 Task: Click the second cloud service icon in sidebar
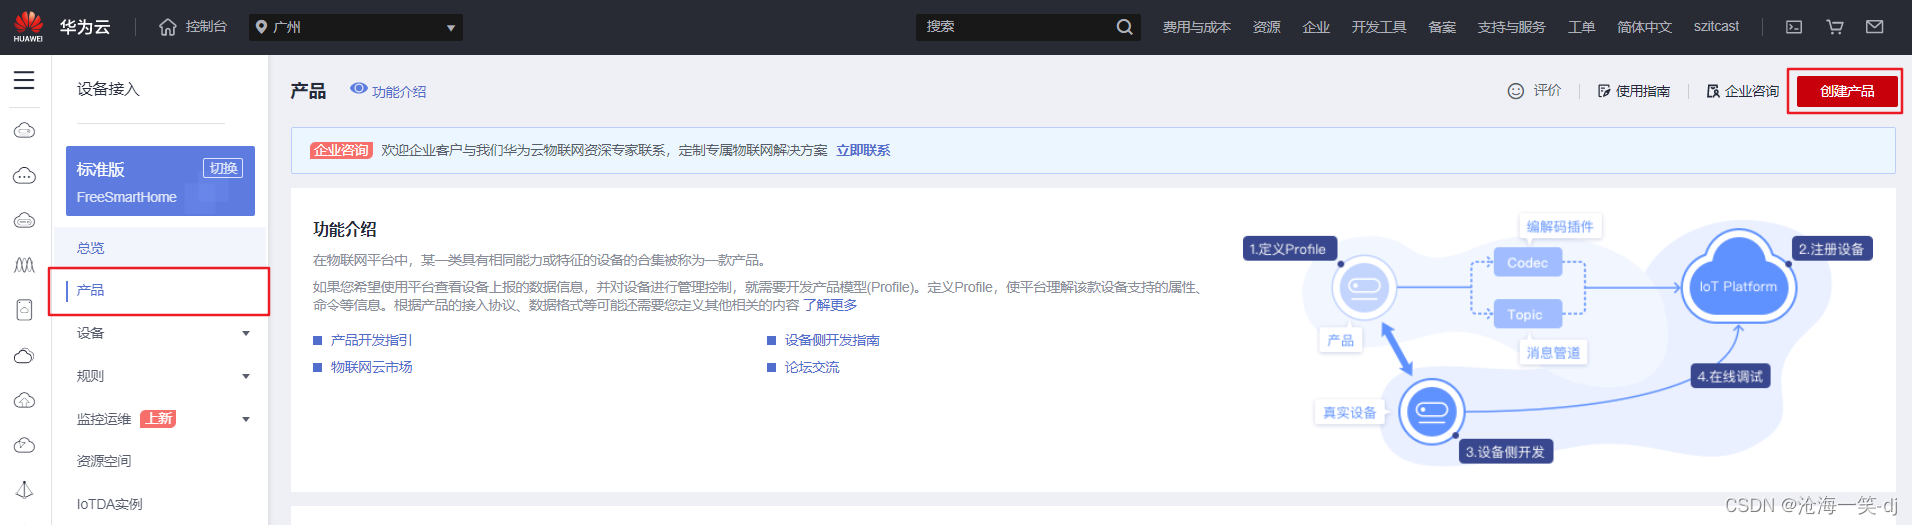coord(24,175)
